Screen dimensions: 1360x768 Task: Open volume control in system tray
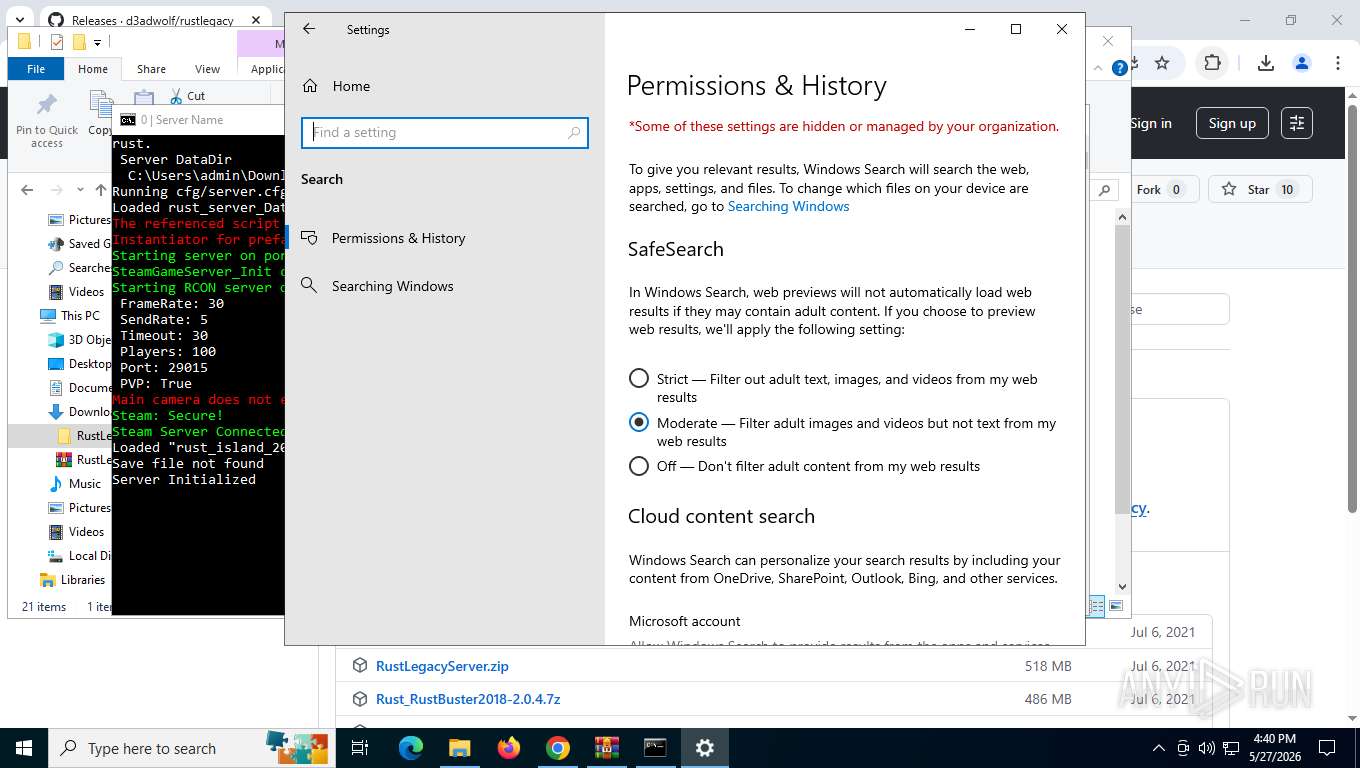1207,748
